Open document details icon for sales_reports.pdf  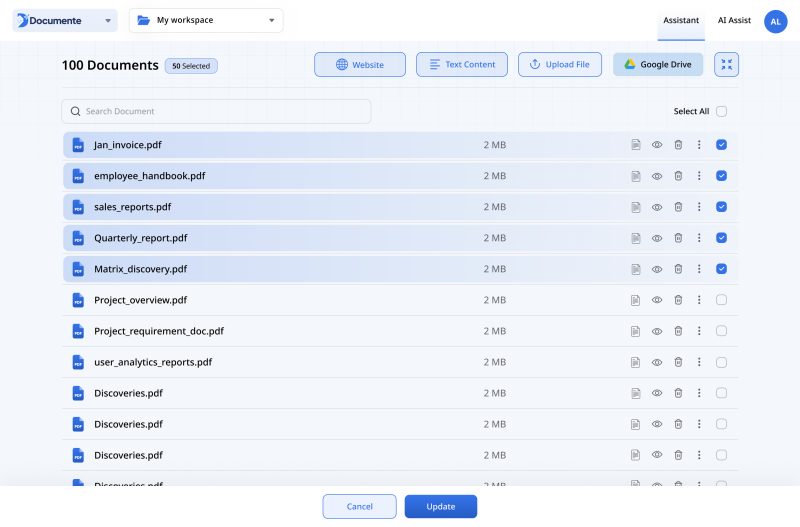[x=636, y=207]
